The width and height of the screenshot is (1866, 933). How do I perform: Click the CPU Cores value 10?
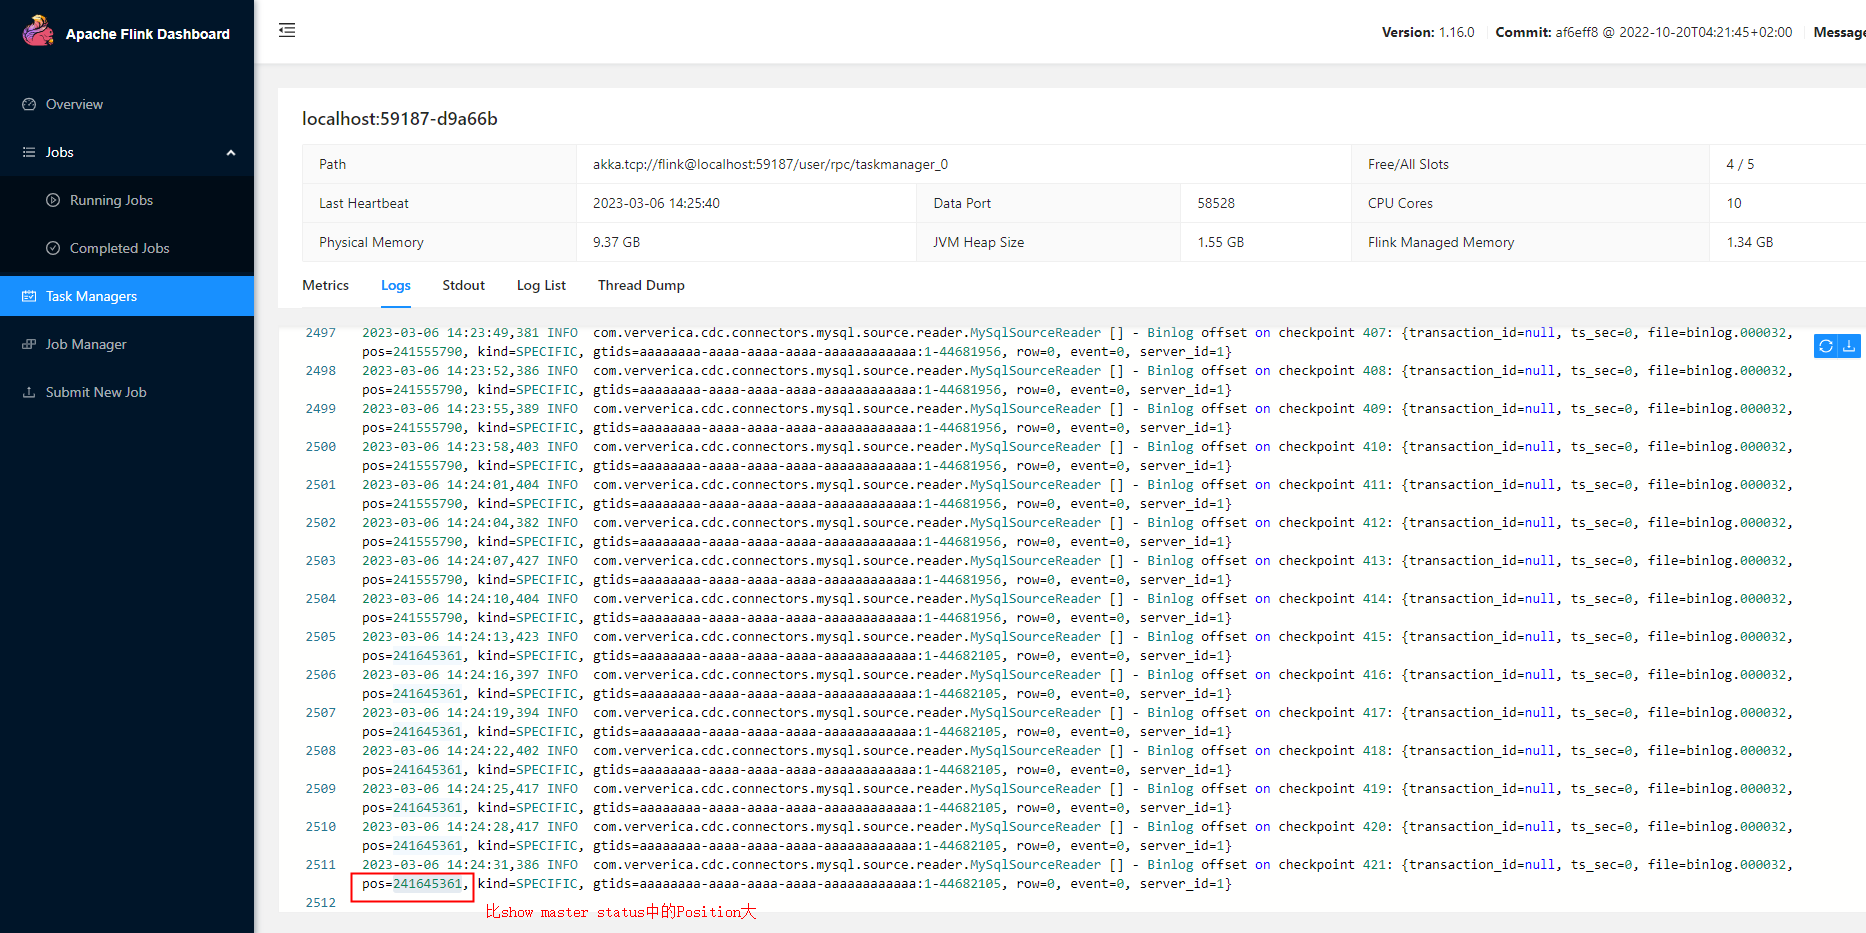coord(1734,203)
